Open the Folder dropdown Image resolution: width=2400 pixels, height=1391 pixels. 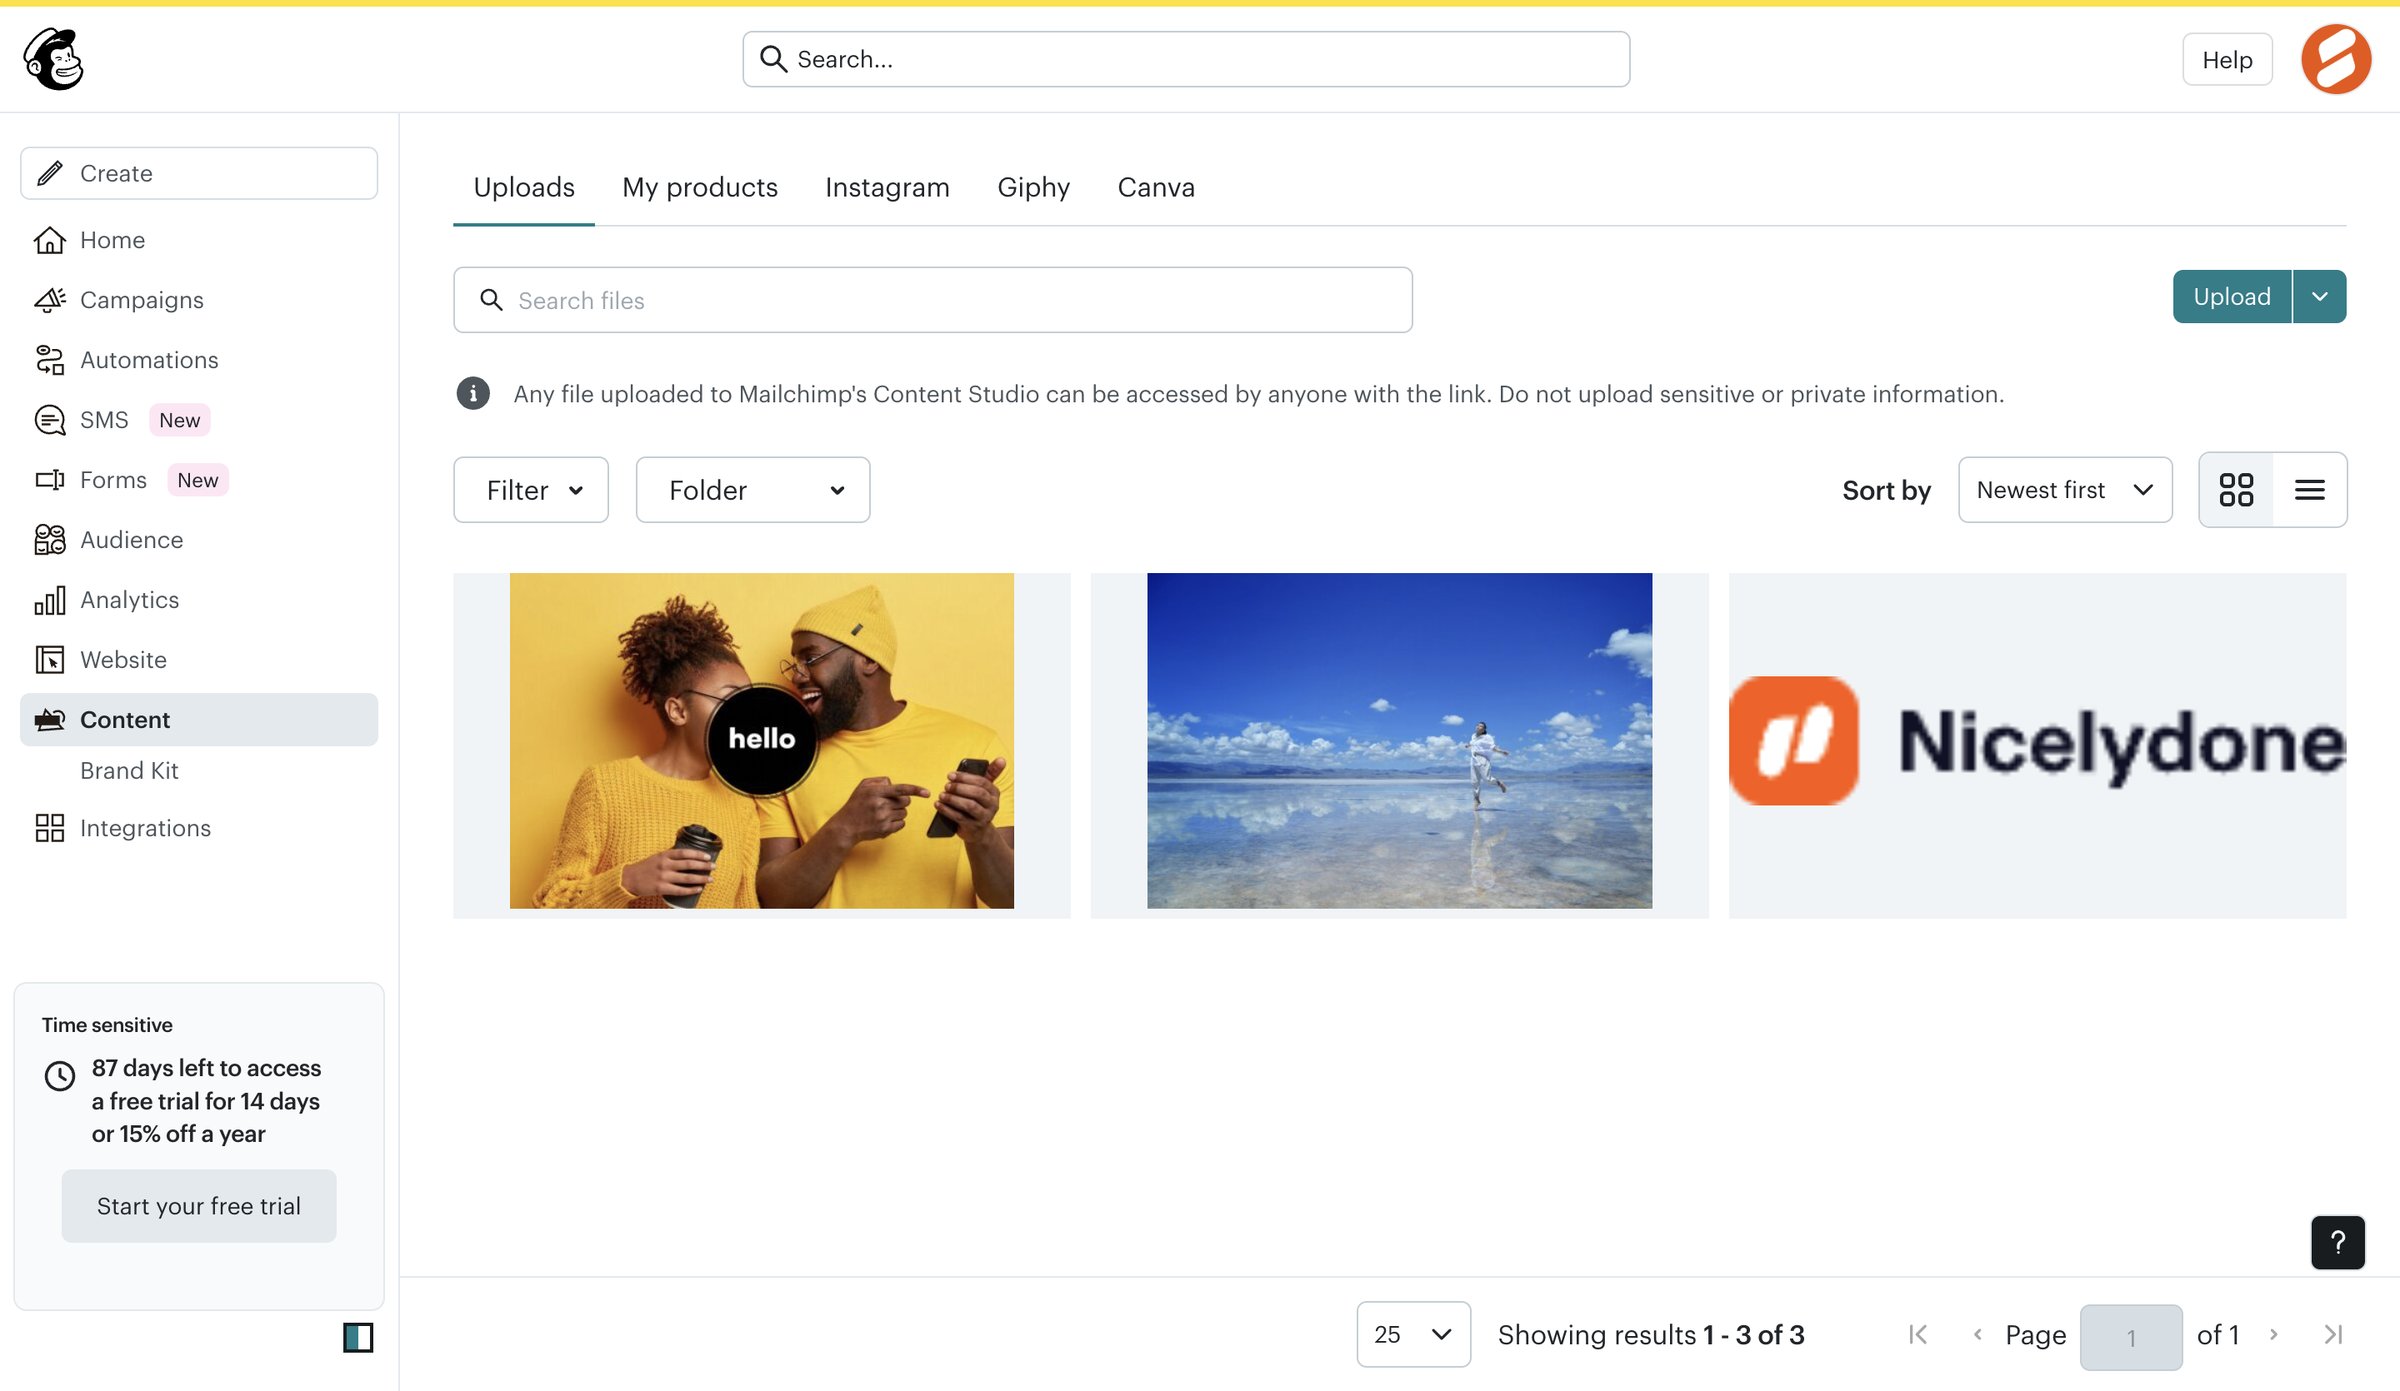pos(753,490)
